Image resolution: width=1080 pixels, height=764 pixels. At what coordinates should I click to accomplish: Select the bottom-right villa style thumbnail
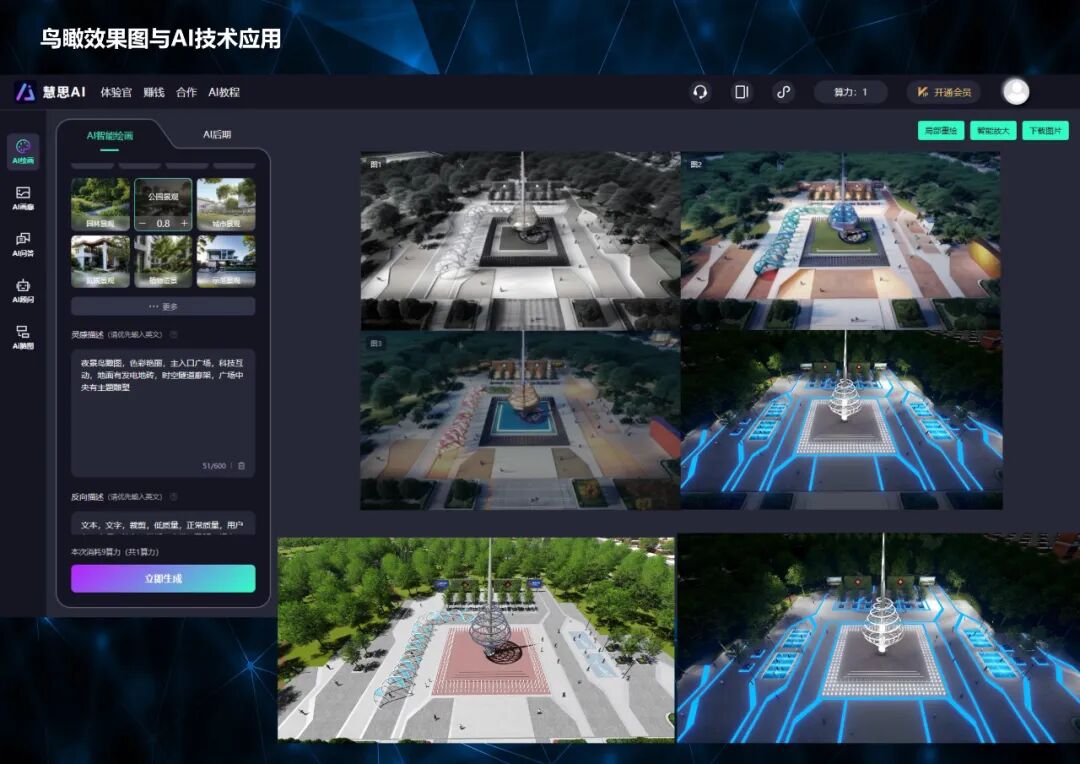226,261
